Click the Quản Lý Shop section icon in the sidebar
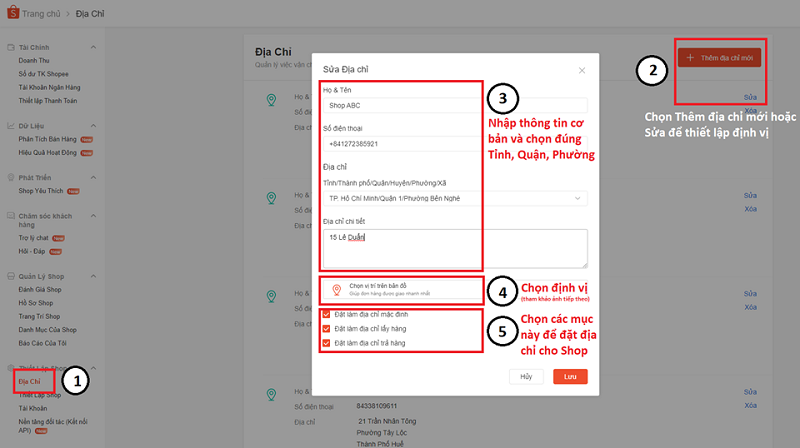 click(x=10, y=275)
